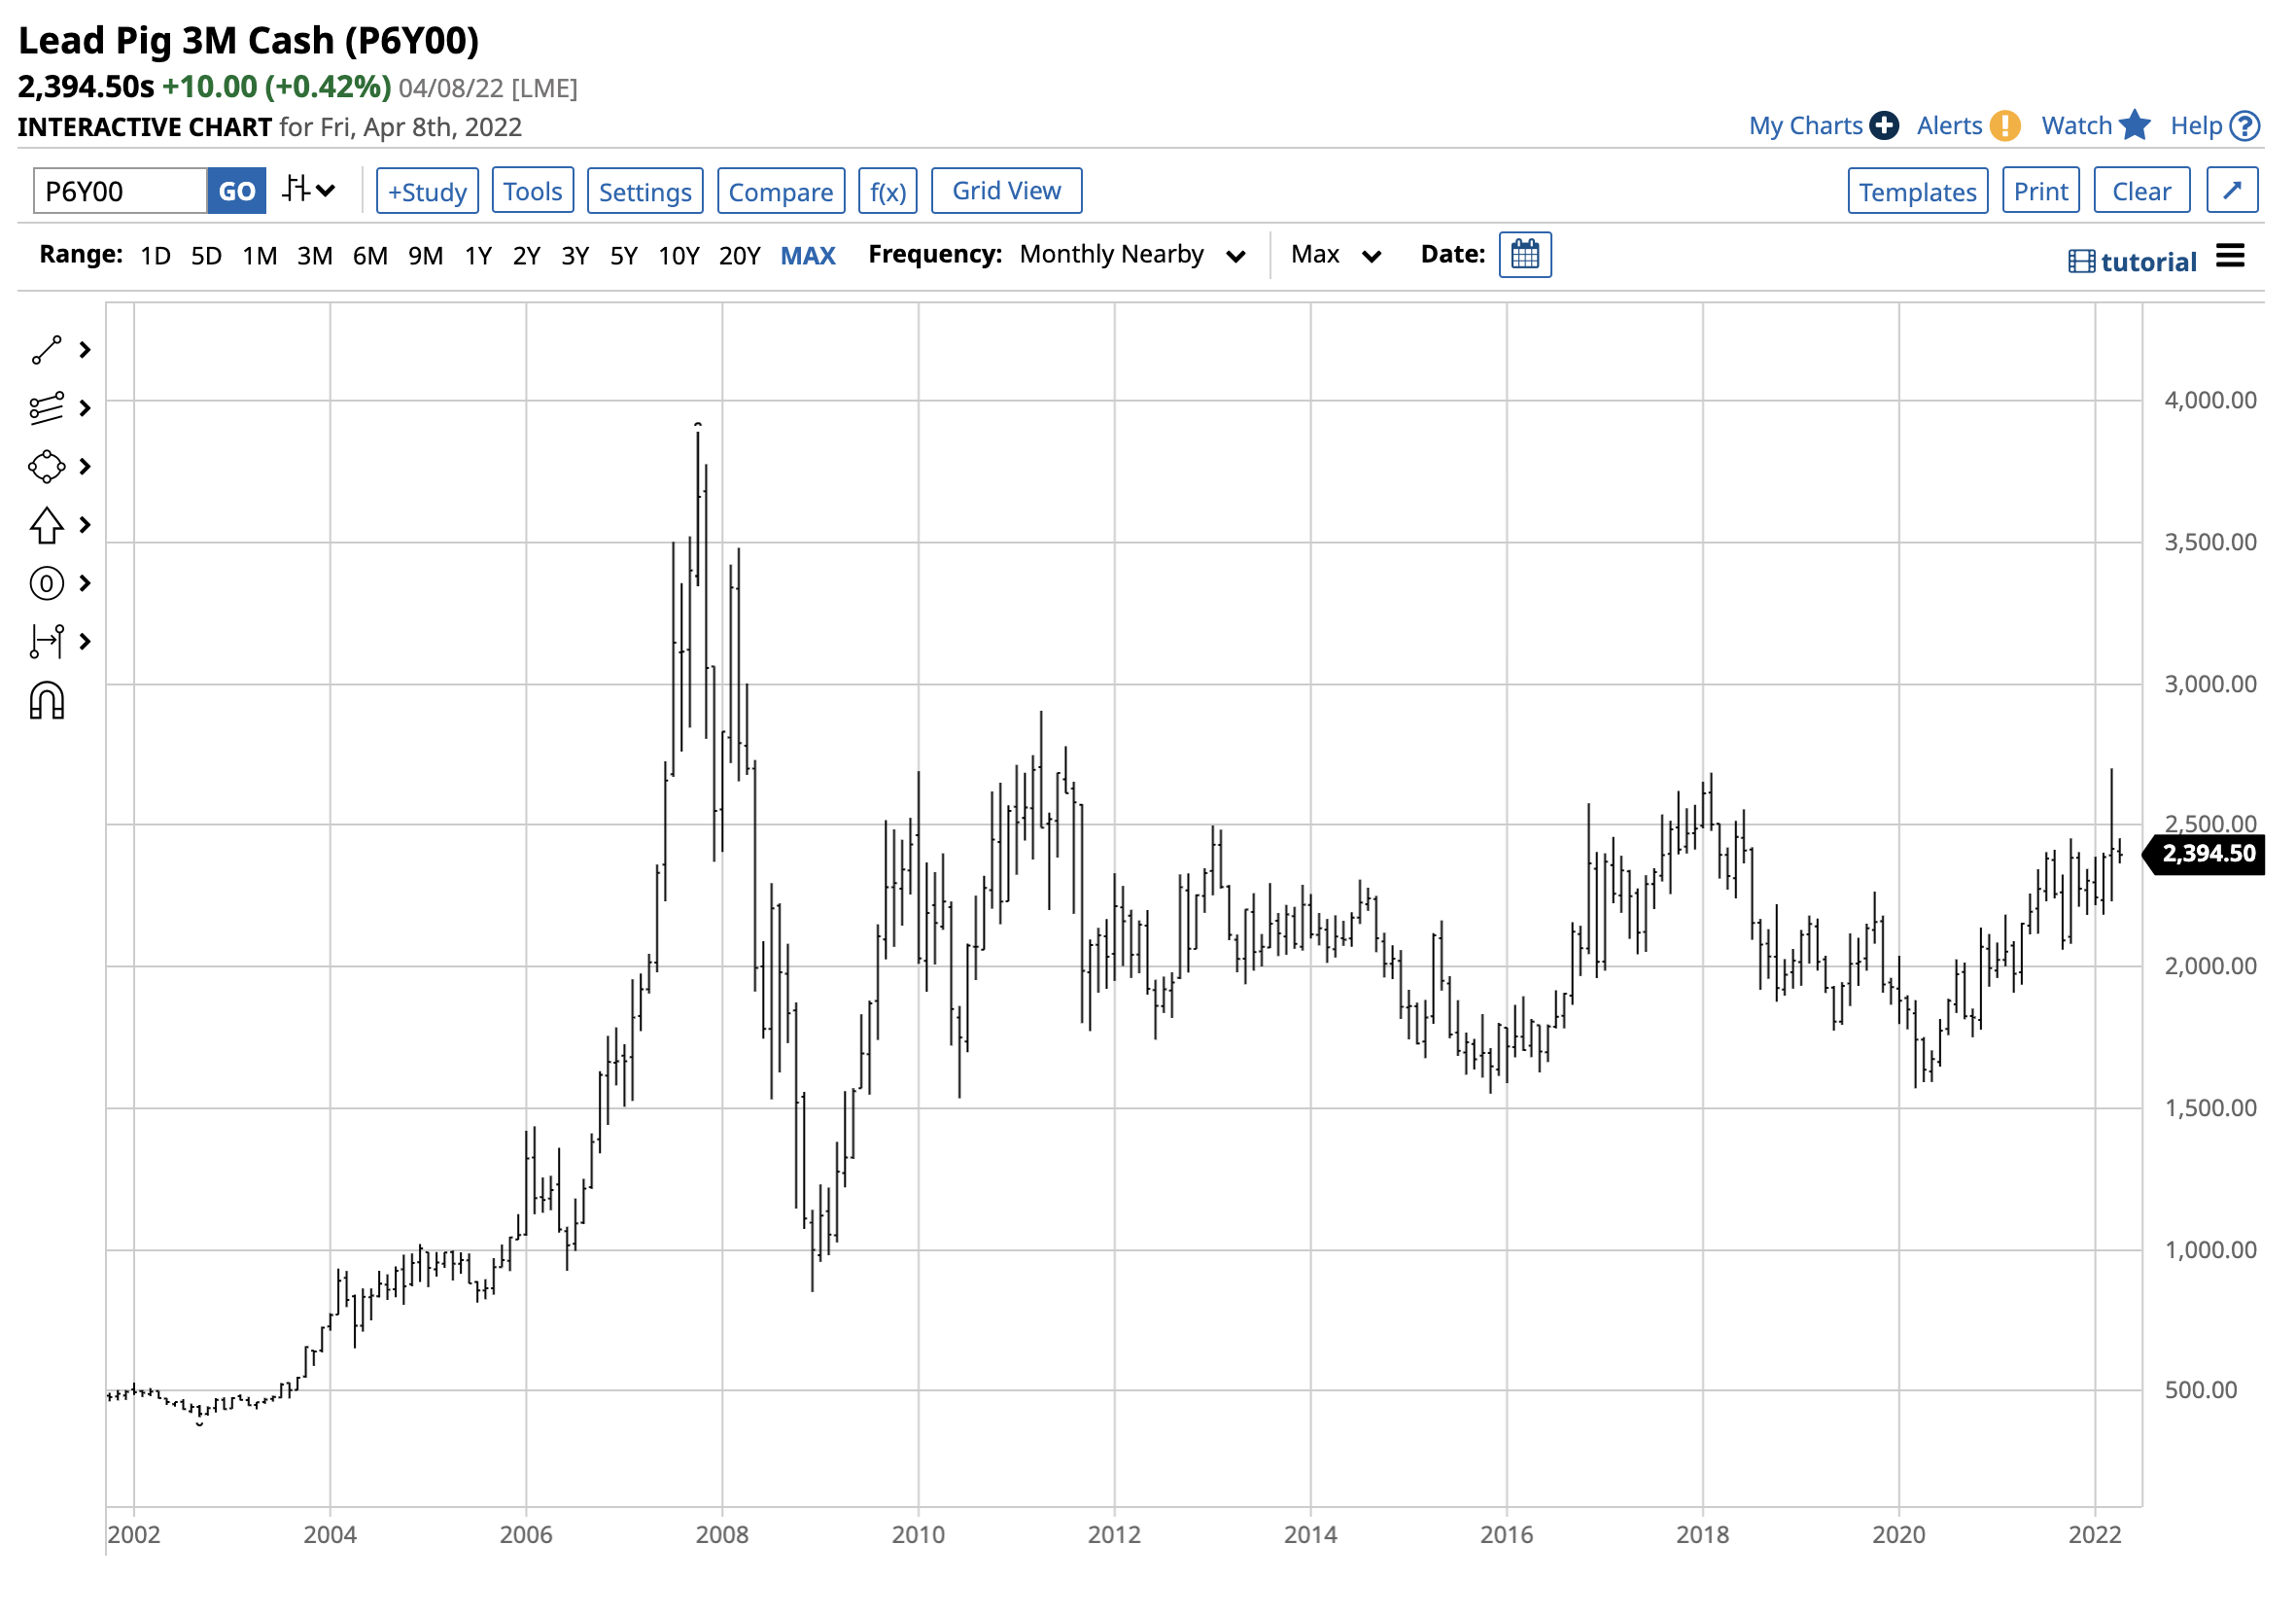Viewport: 2296px width, 1614px height.
Task: Select the up arrow marker tool
Action: coord(46,526)
